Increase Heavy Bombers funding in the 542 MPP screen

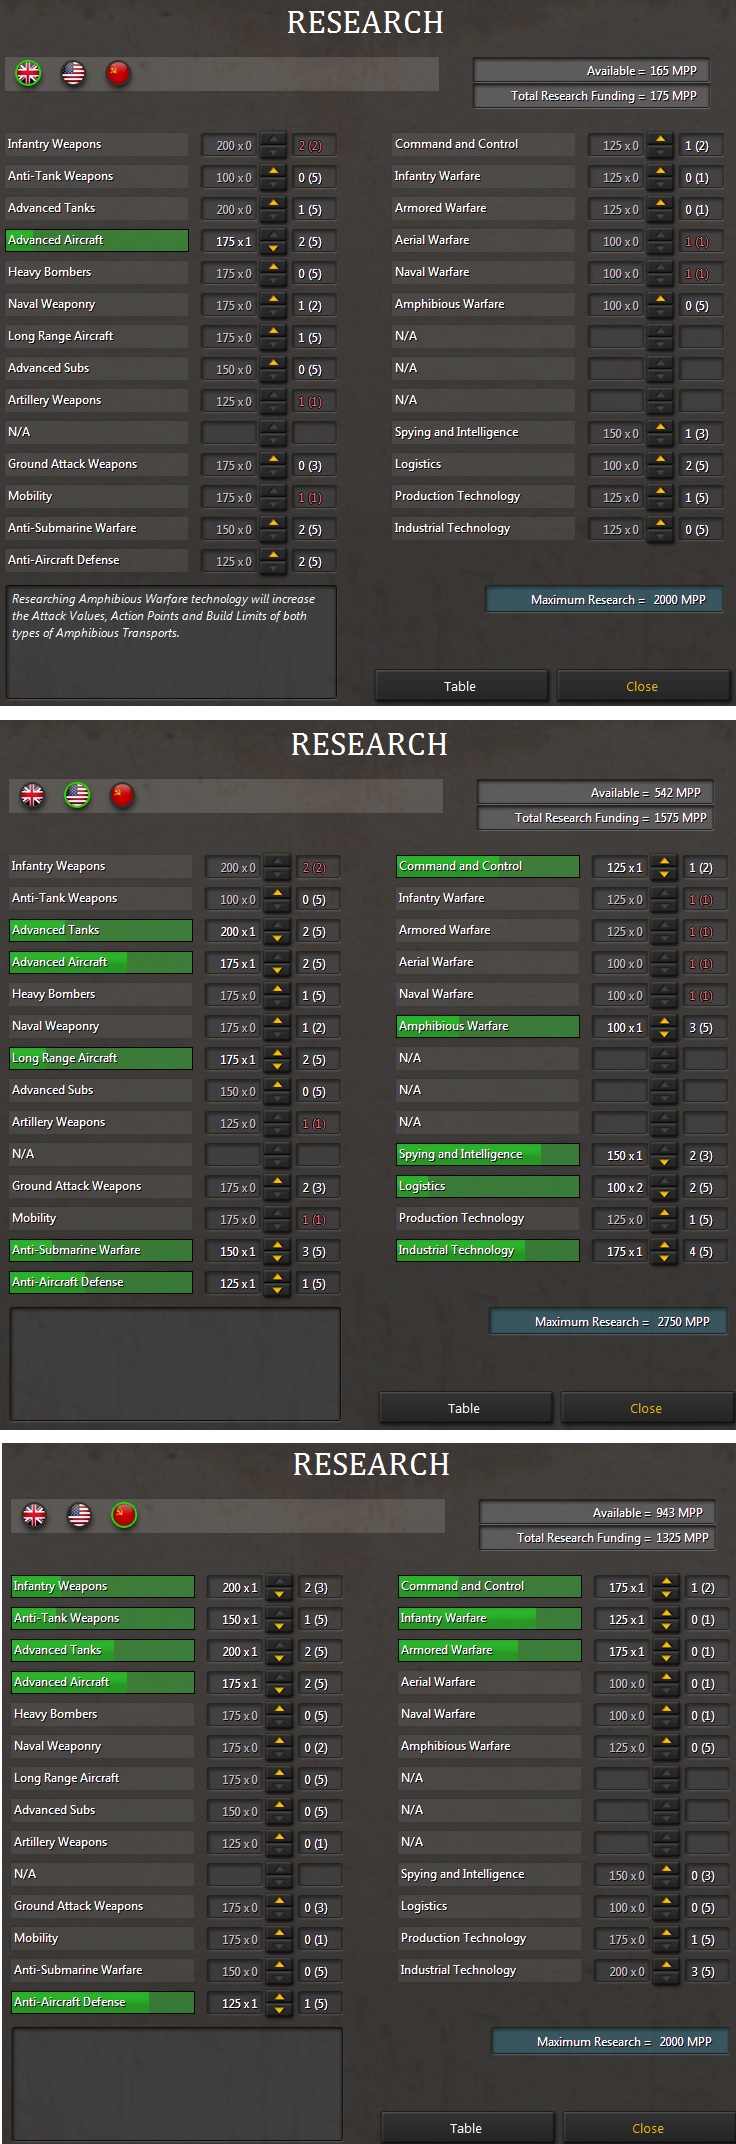[x=277, y=989]
